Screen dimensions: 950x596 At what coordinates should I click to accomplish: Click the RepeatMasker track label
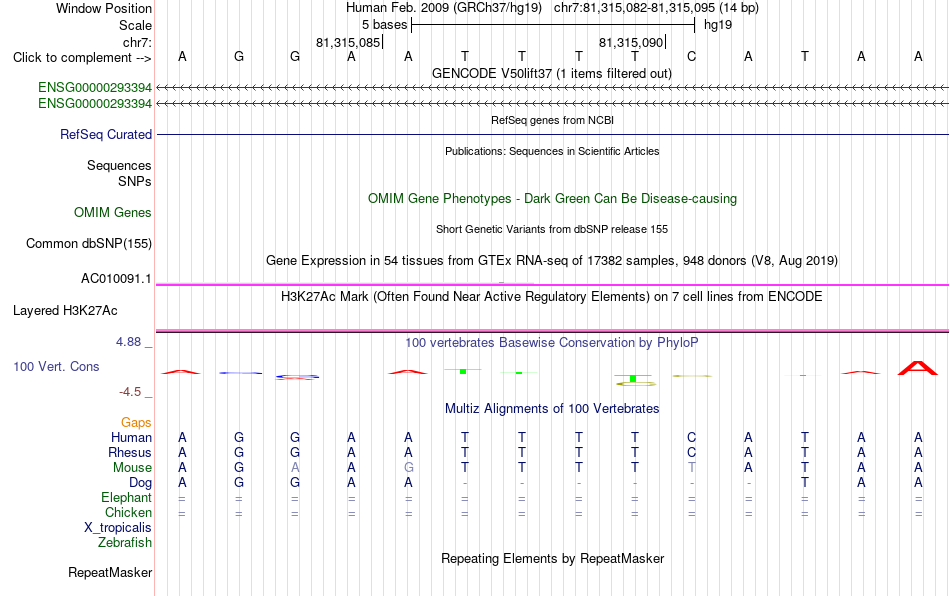click(x=110, y=572)
